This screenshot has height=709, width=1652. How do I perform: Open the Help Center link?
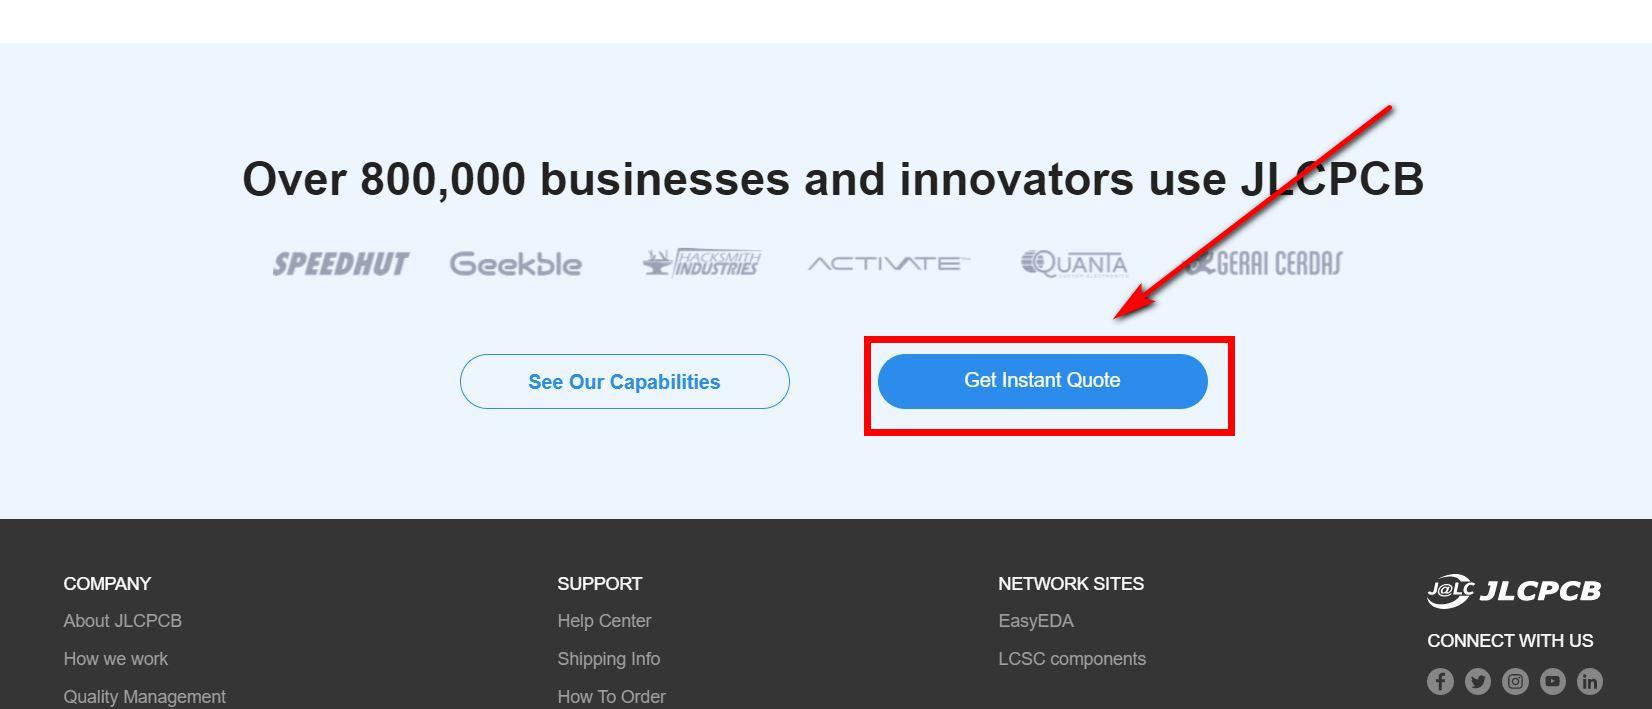604,621
